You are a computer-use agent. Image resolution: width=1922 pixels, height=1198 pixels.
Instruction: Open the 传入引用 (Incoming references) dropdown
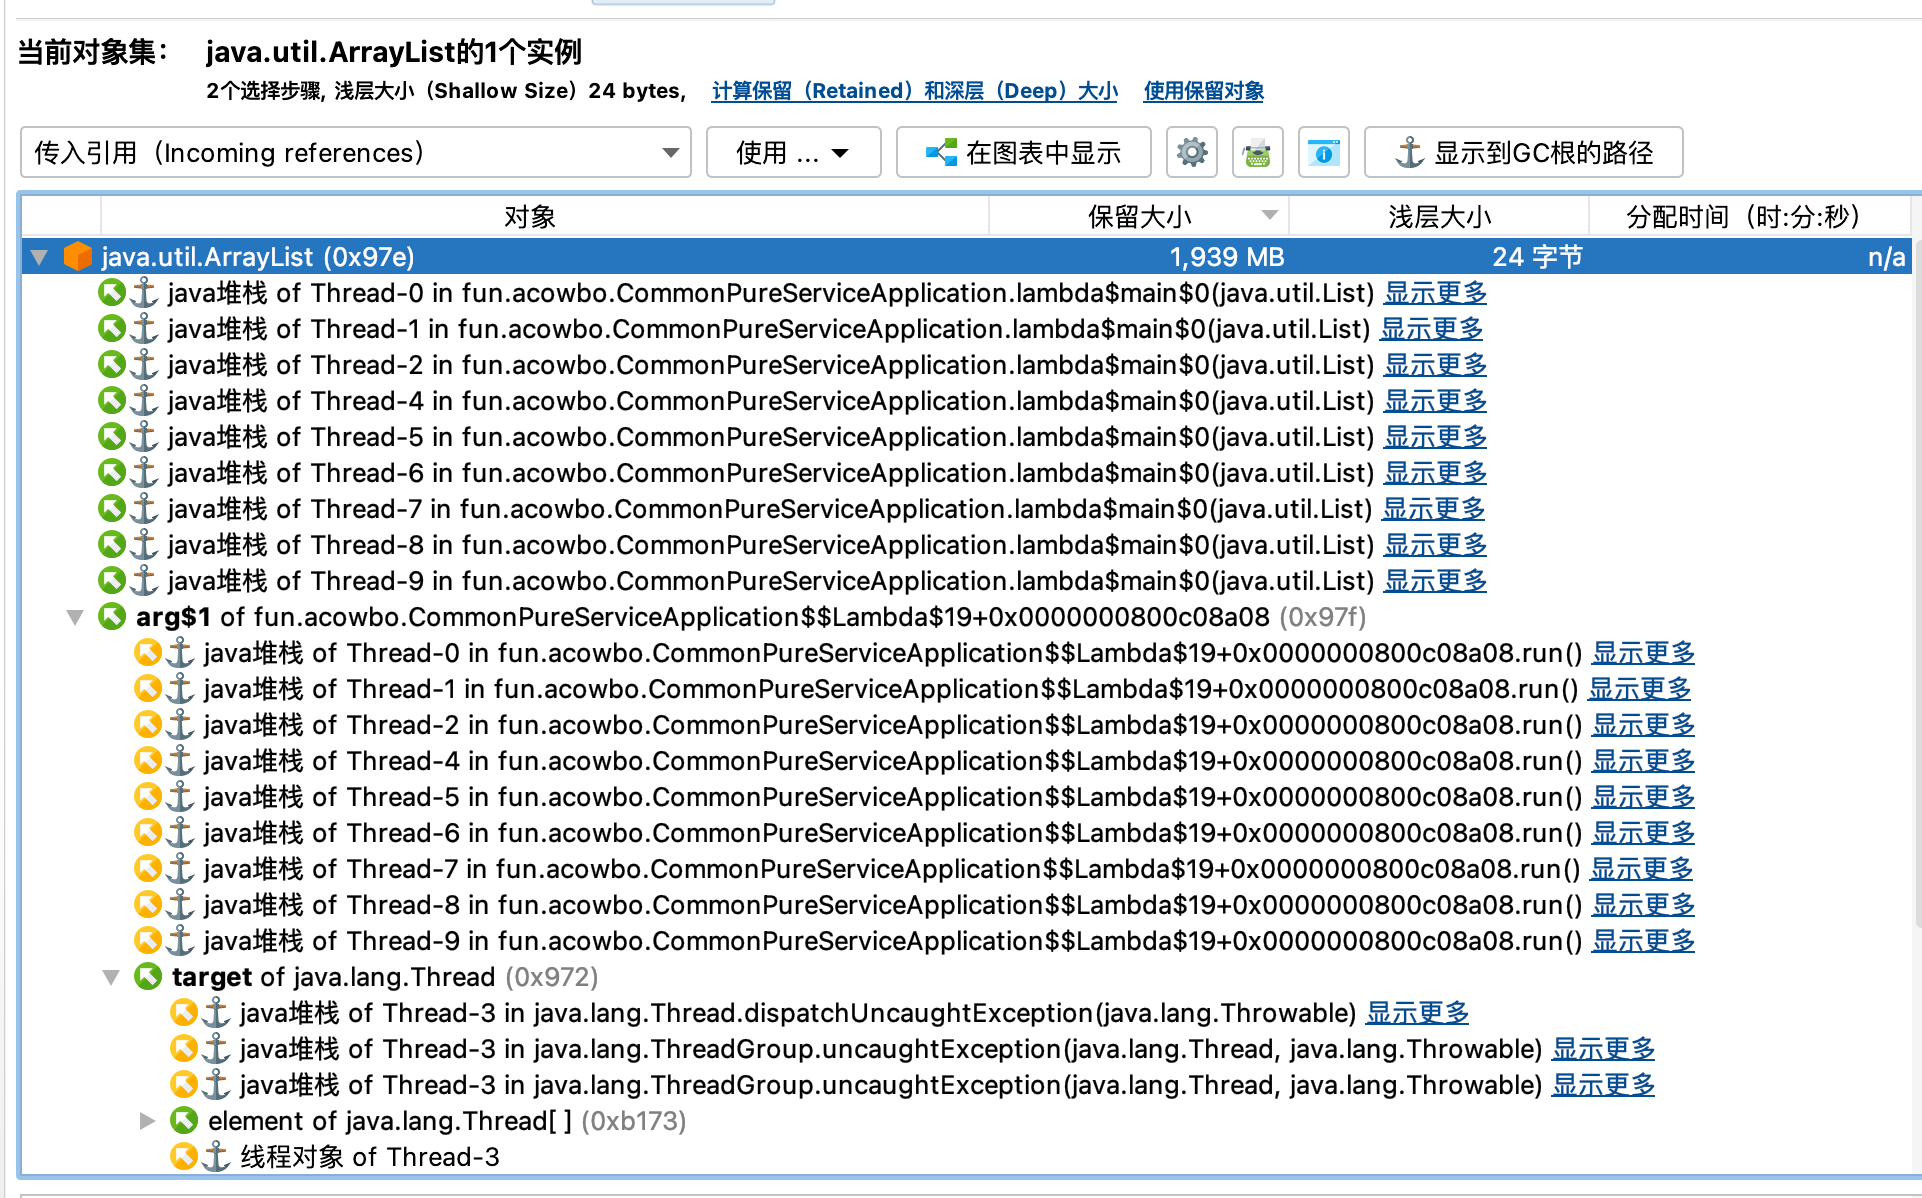tap(355, 153)
